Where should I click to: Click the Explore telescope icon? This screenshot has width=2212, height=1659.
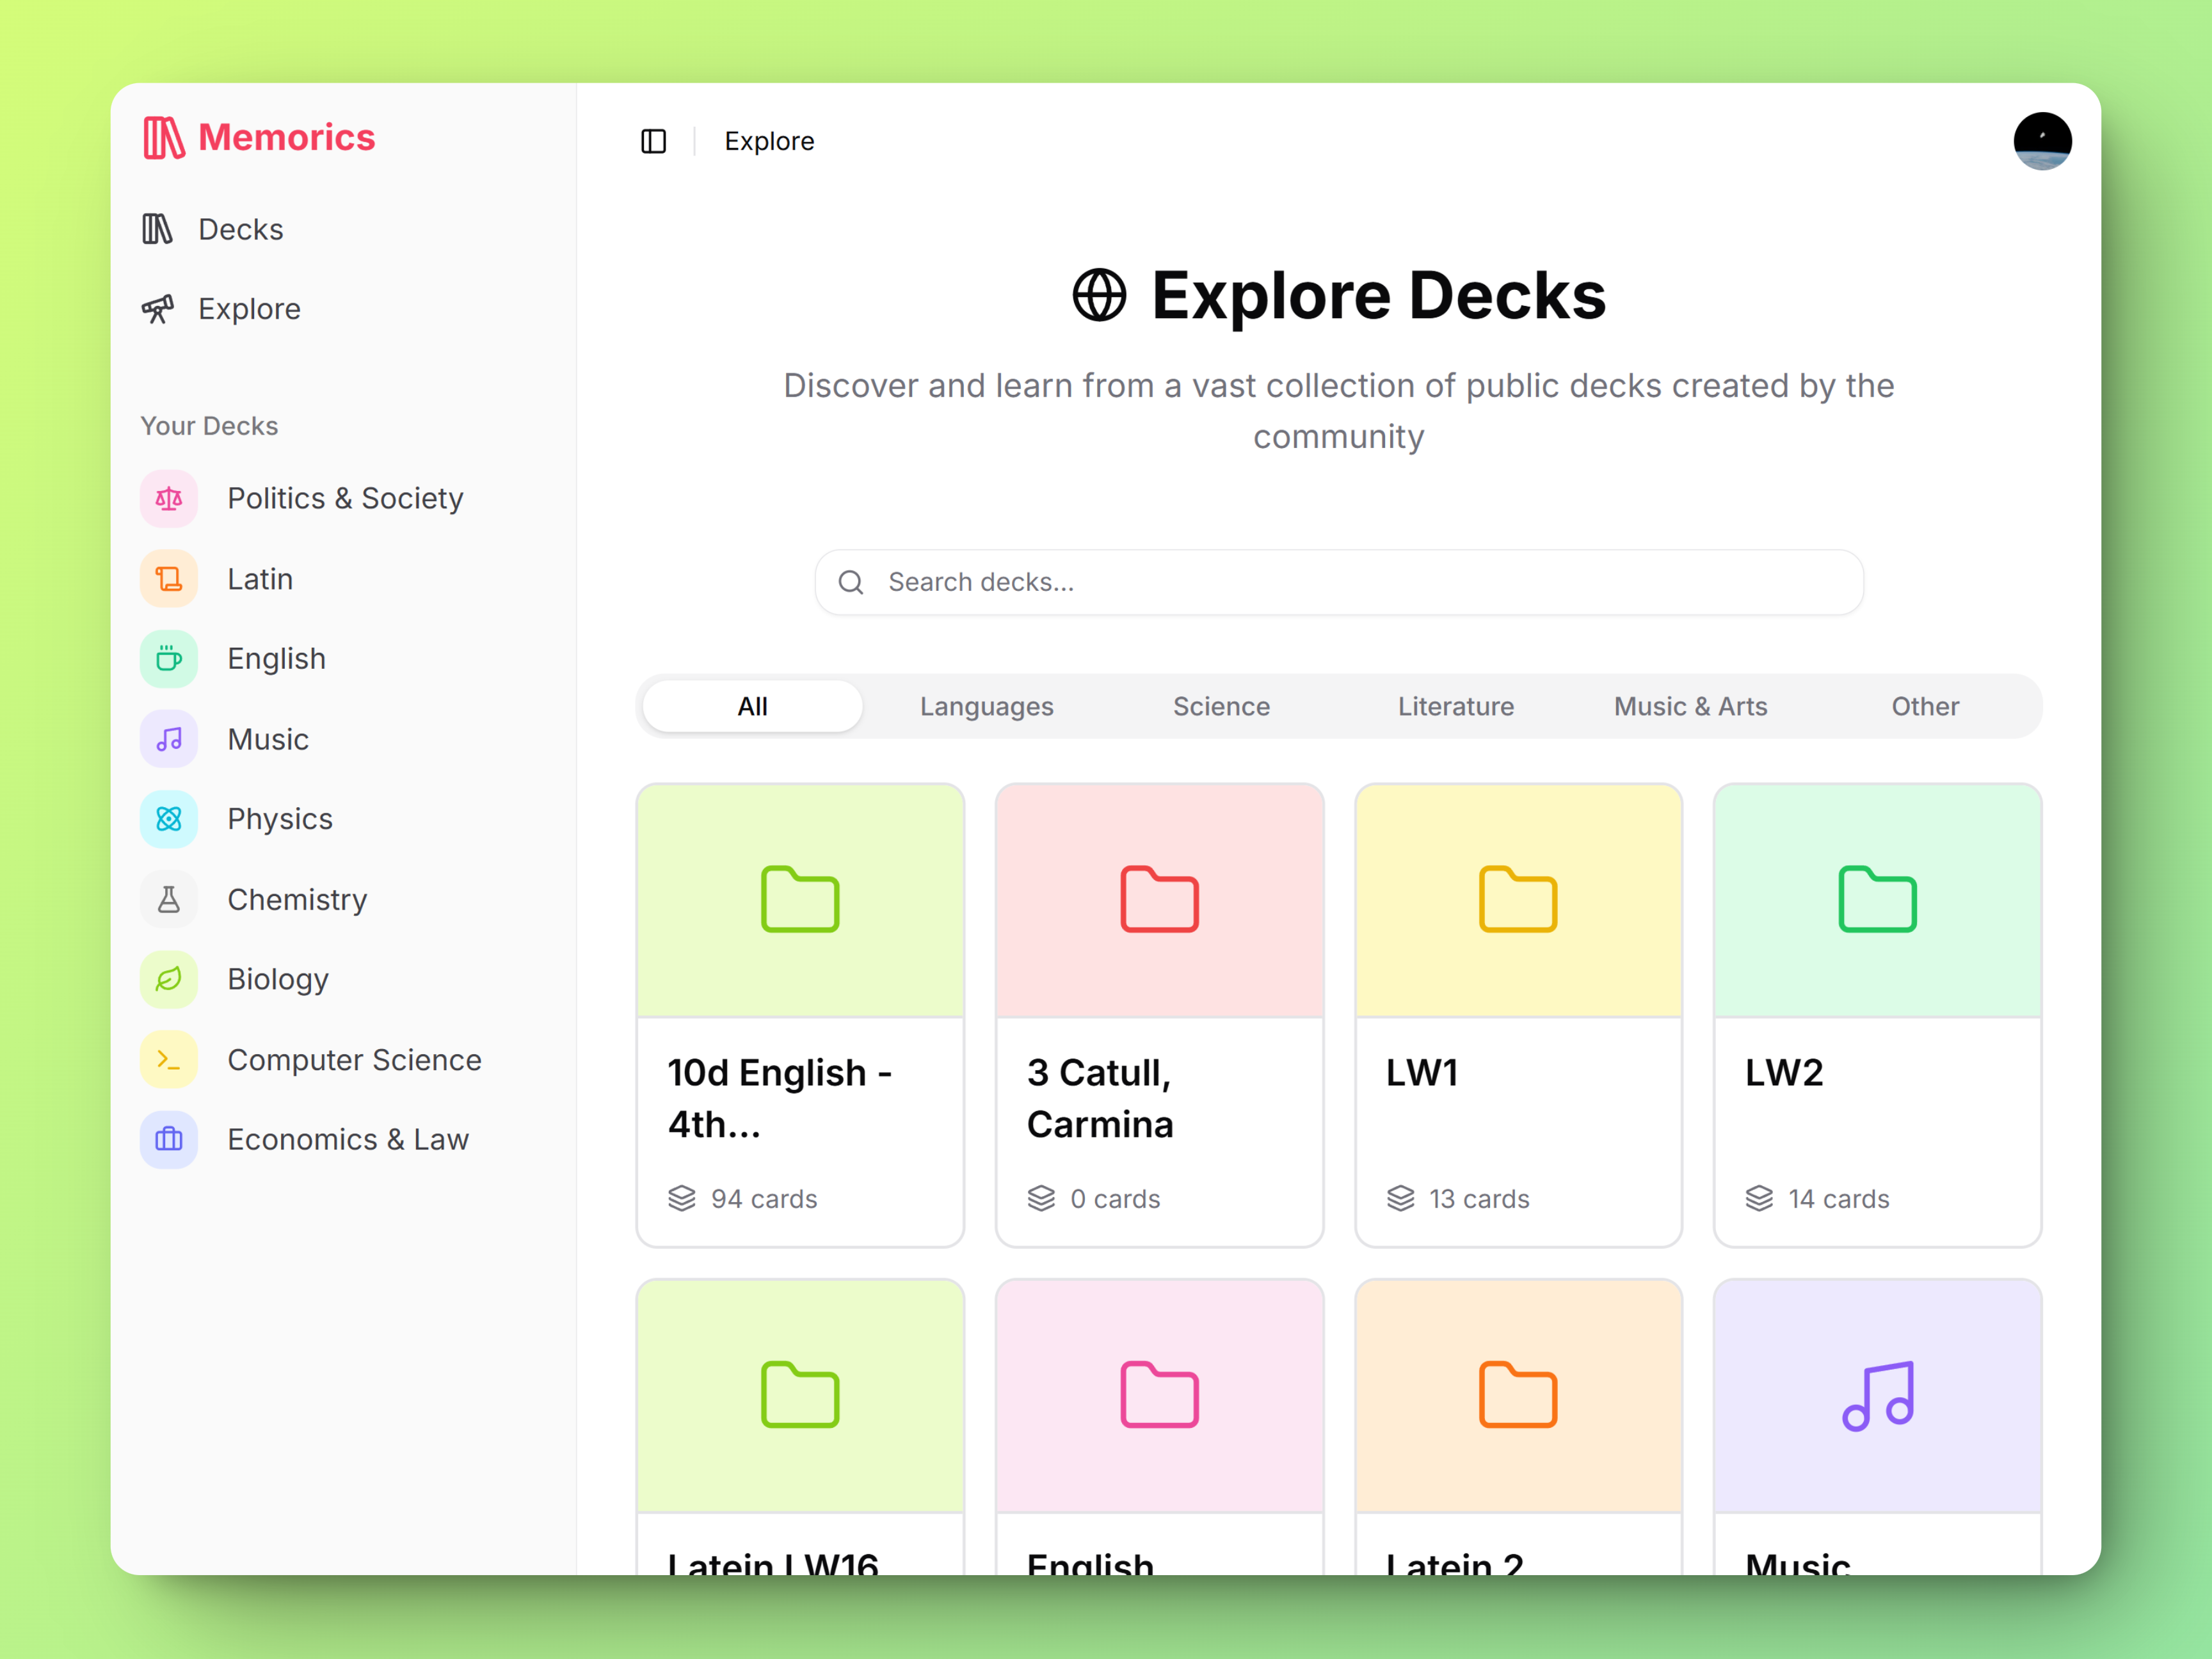coord(158,309)
